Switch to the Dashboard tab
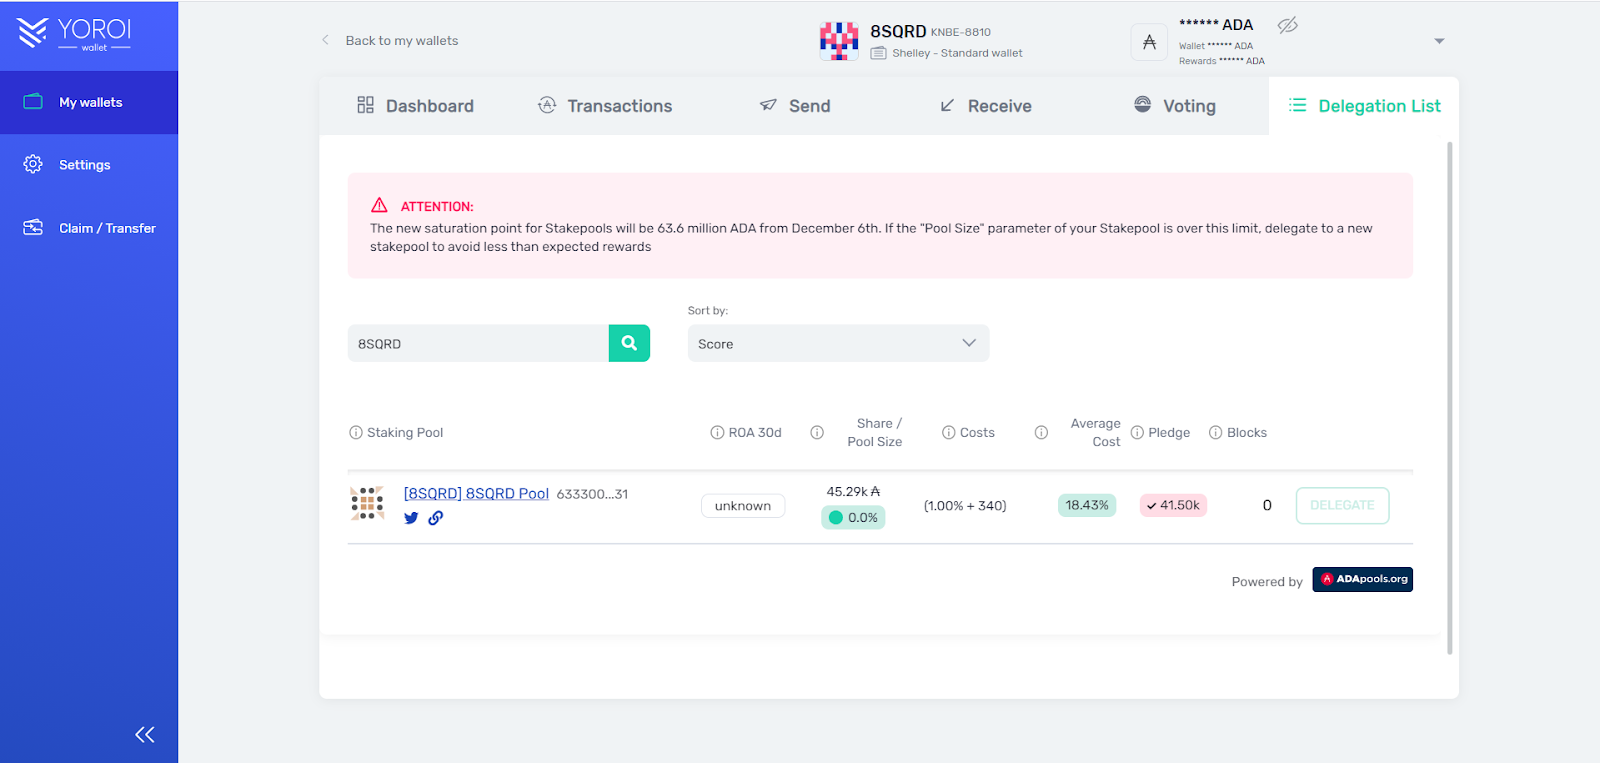1600x763 pixels. [x=415, y=106]
